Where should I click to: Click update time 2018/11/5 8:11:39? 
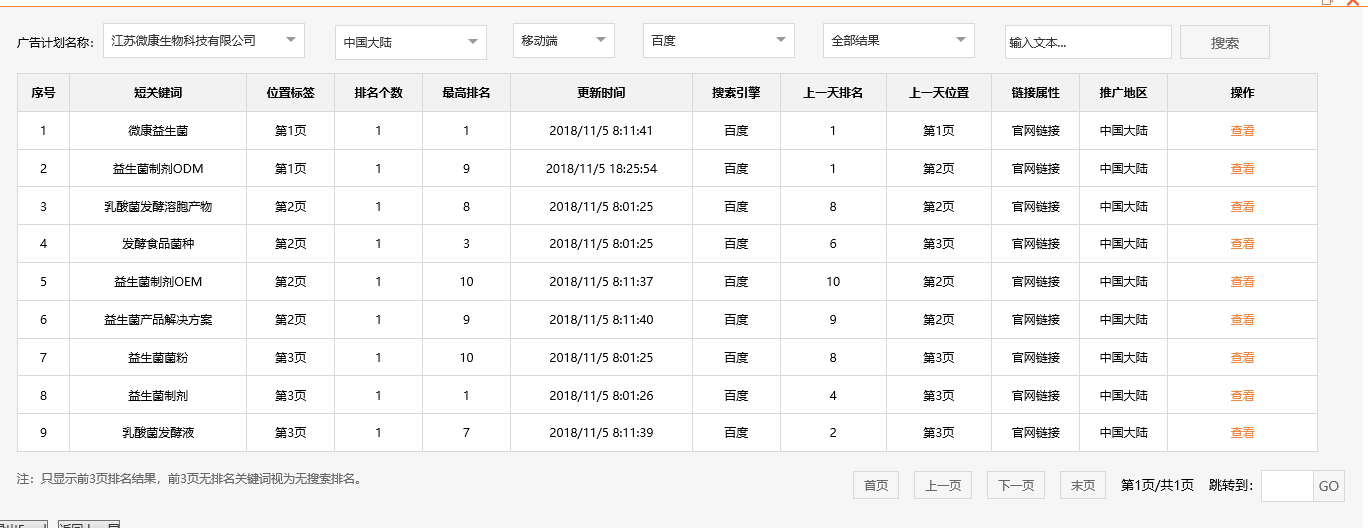[601, 432]
